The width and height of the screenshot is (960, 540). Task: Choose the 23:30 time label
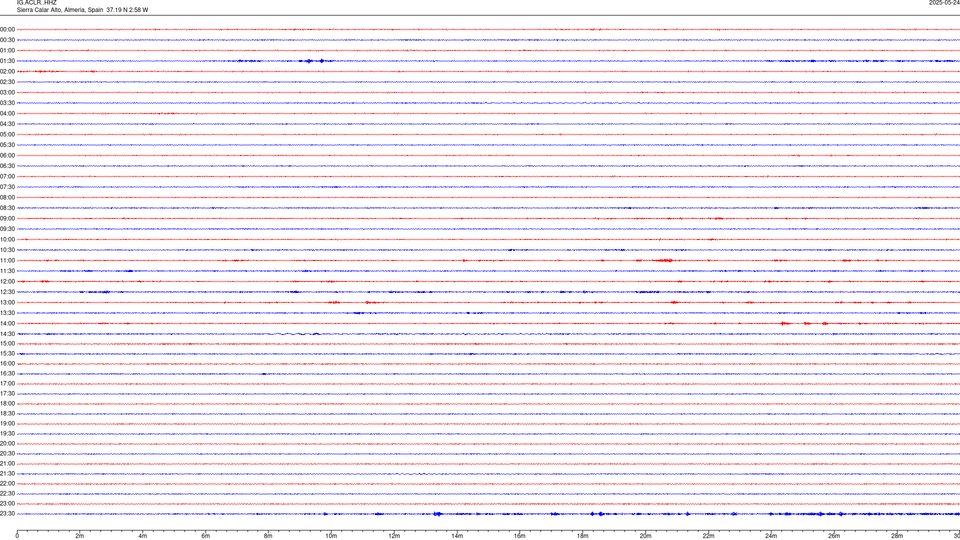point(7,514)
